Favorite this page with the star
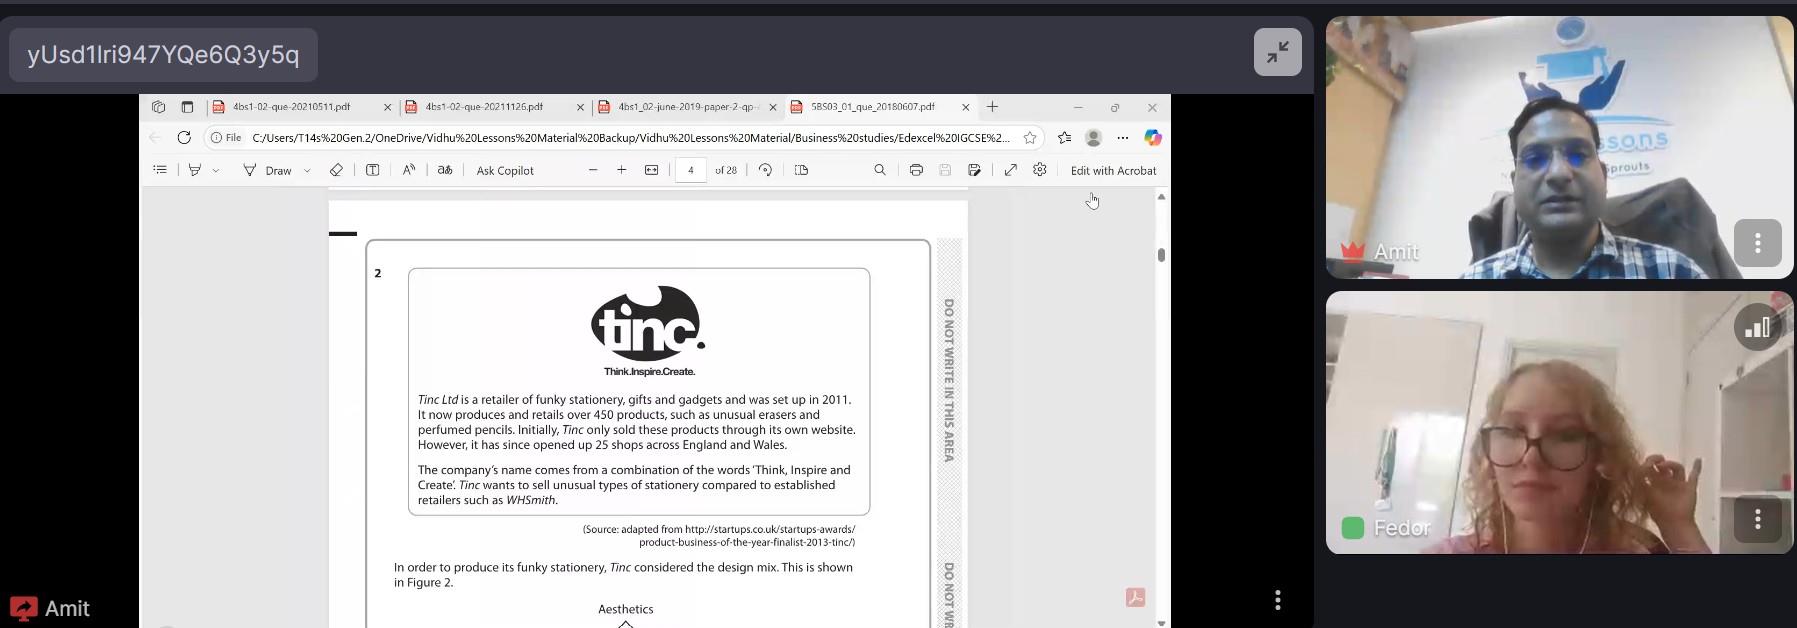The height and width of the screenshot is (628, 1797). [x=1030, y=138]
